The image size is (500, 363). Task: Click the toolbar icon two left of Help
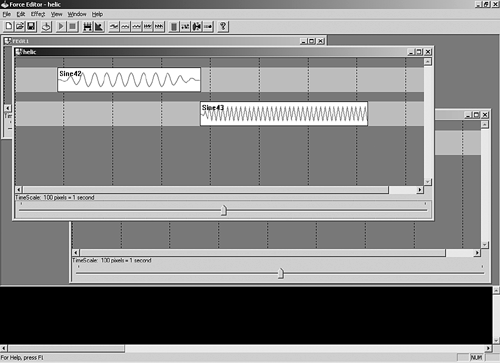197,26
